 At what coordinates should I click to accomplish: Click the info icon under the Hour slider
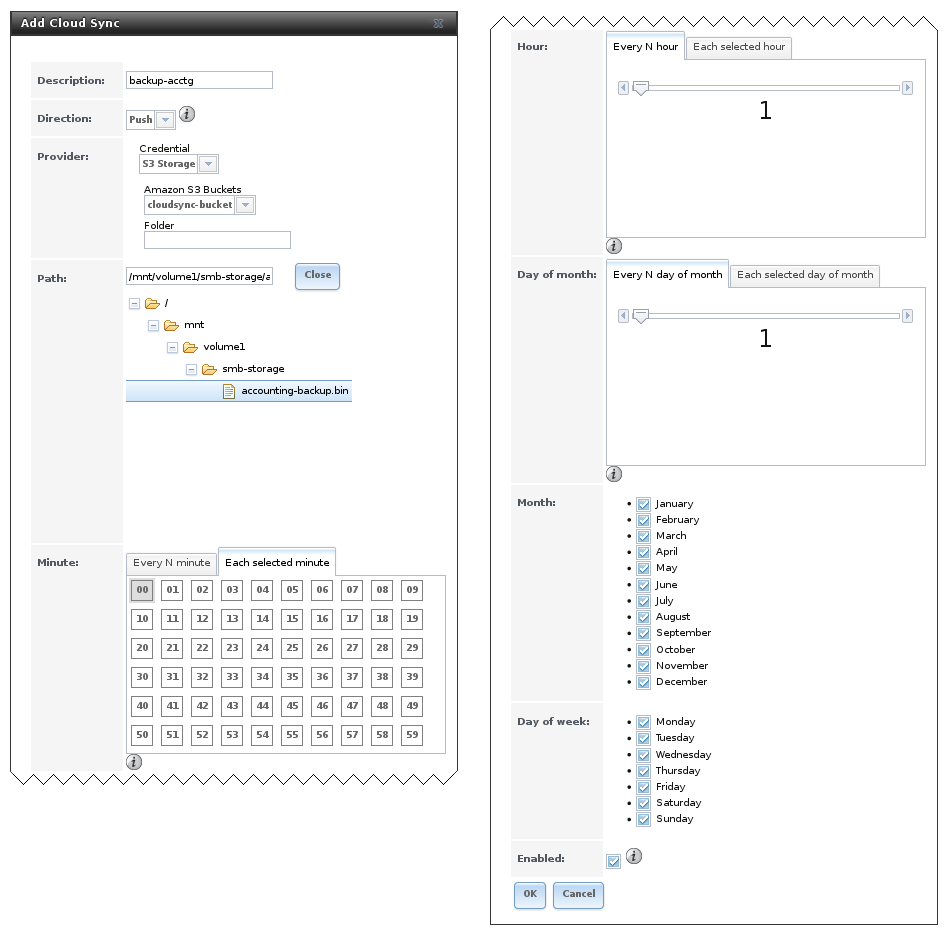614,246
